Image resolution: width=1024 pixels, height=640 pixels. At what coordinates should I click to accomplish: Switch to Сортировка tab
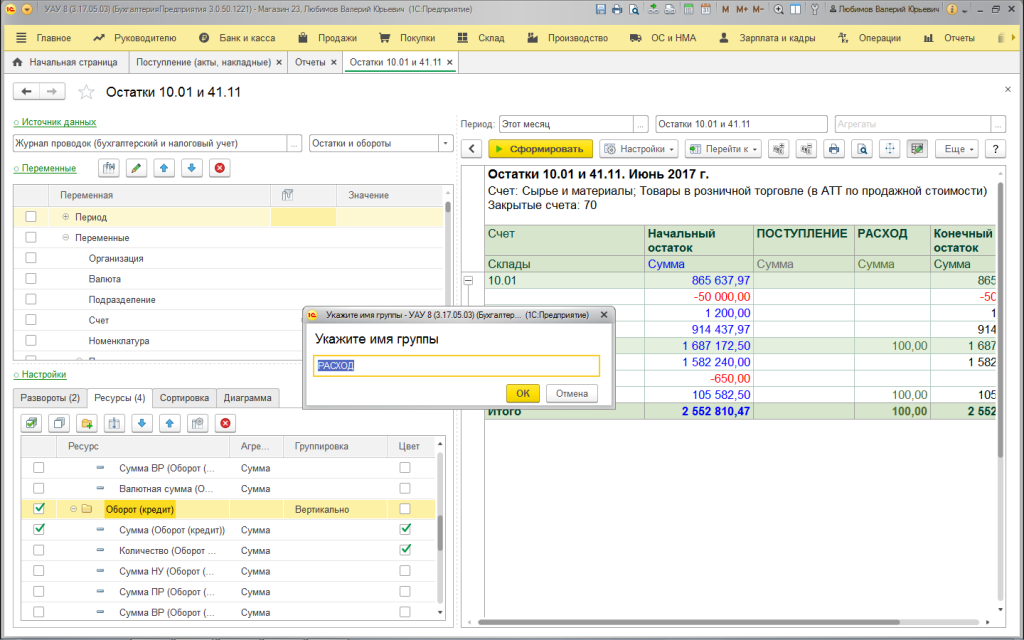click(184, 398)
